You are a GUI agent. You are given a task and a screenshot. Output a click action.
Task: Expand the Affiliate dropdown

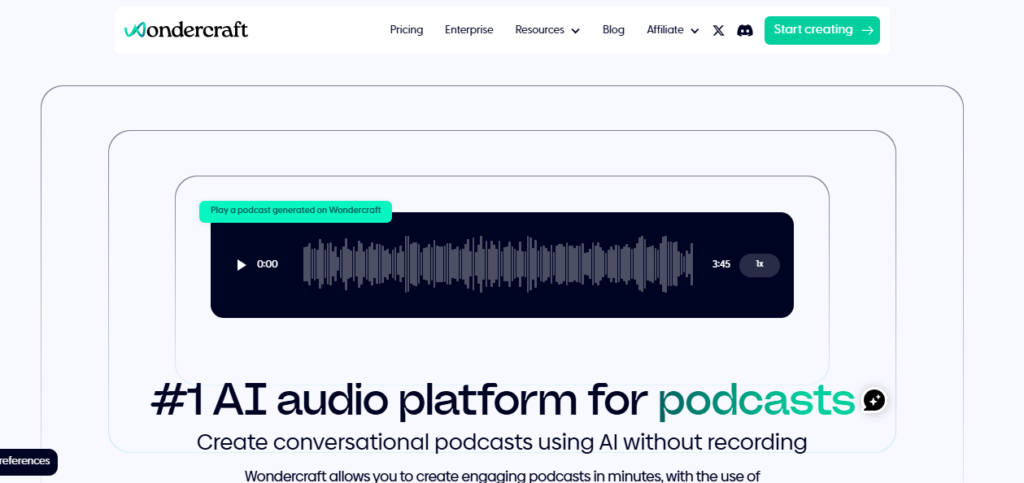pos(673,30)
